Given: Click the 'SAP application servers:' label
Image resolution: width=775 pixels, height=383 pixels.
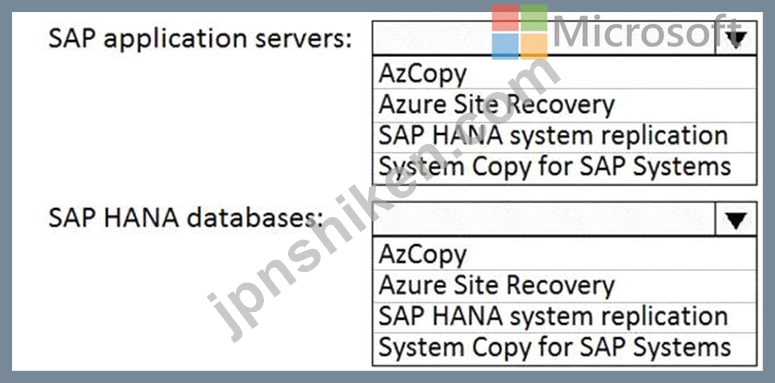Looking at the screenshot, I should pos(200,39).
